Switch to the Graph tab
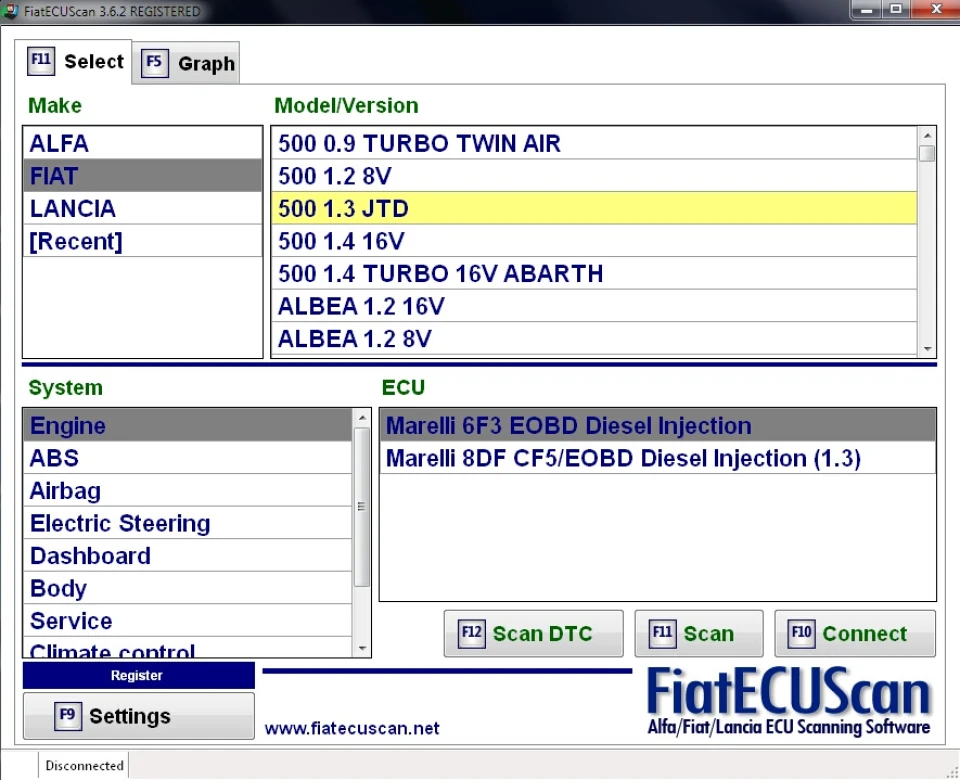This screenshot has height=780, width=960. coord(186,63)
